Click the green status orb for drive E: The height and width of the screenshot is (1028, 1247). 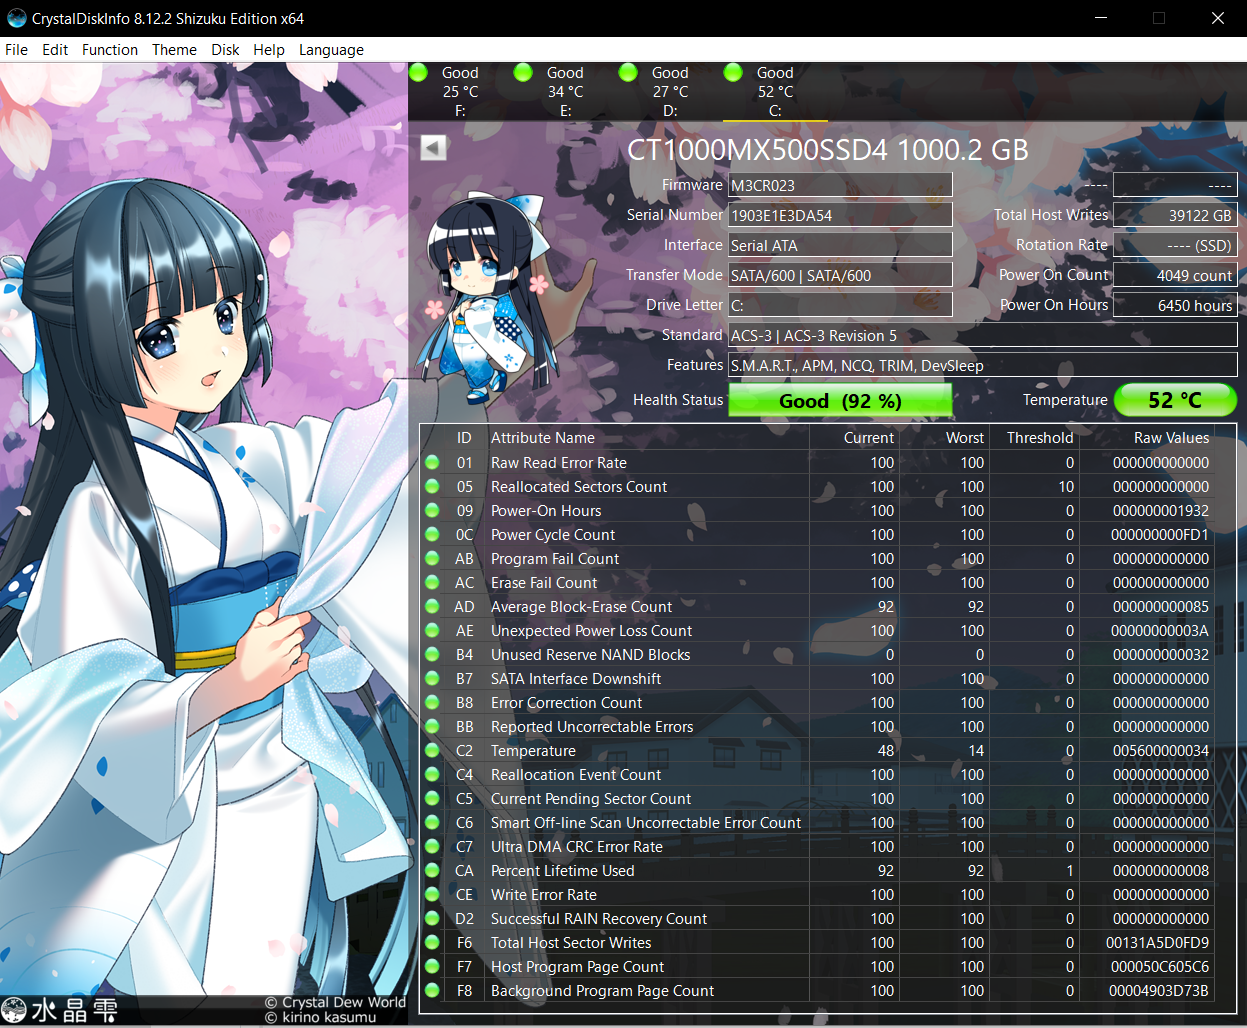pos(523,72)
